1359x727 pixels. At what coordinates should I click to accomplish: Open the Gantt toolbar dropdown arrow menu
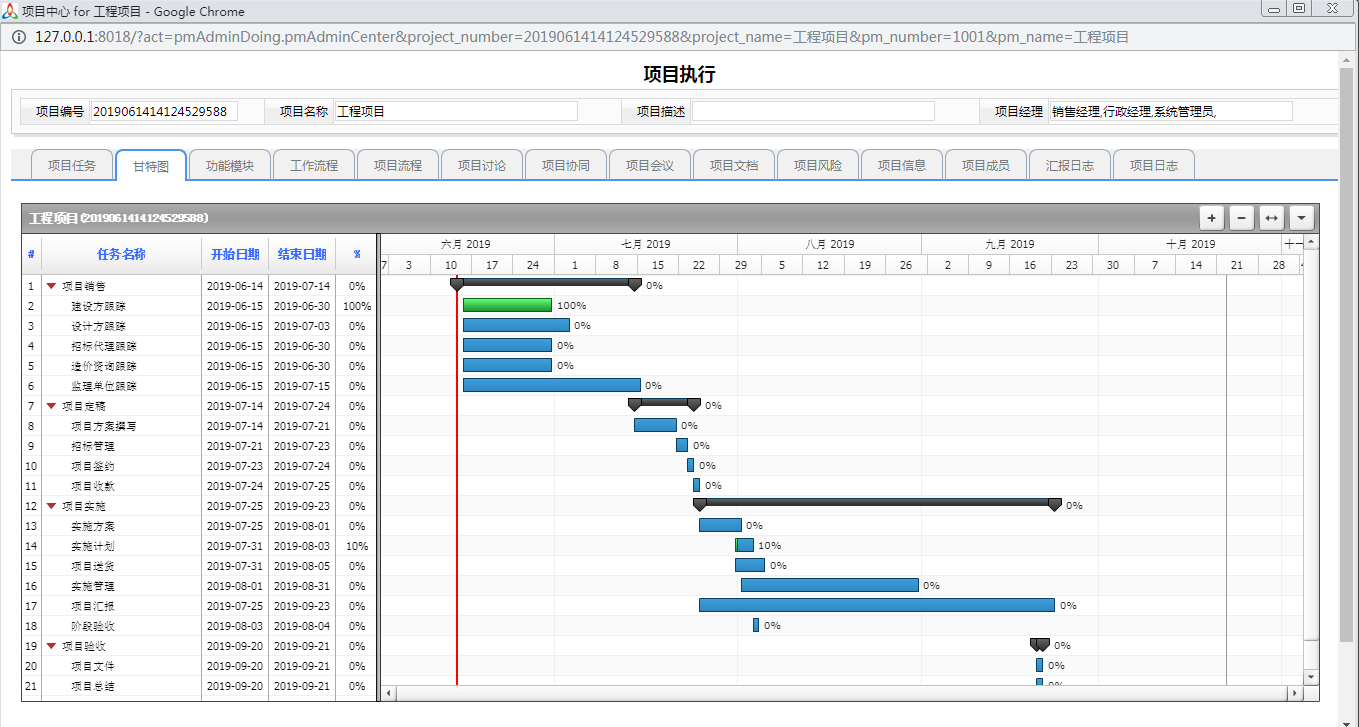click(x=1301, y=218)
